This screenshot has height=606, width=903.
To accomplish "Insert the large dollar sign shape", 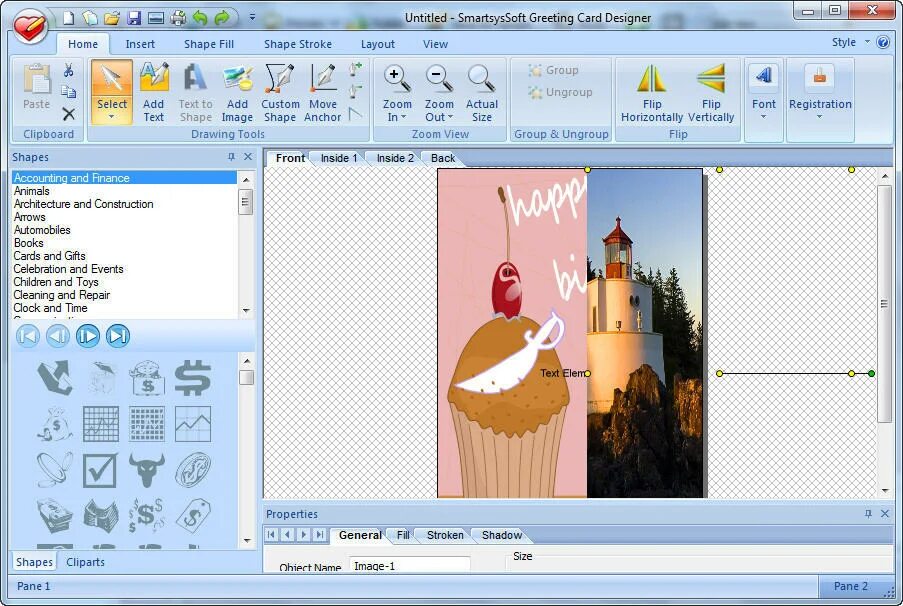I will tap(192, 378).
